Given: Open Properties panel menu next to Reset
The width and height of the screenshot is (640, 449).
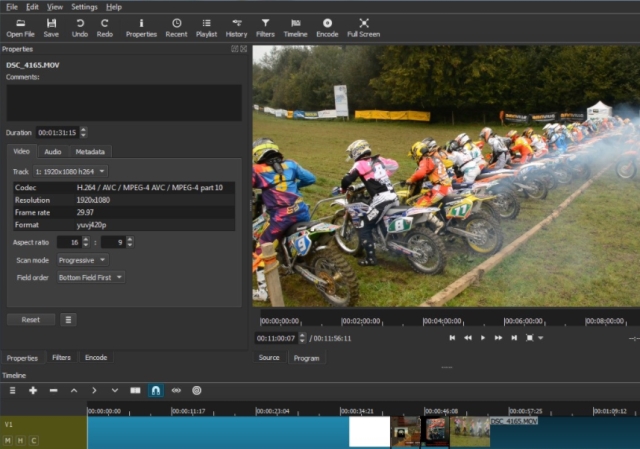Looking at the screenshot, I should point(68,320).
